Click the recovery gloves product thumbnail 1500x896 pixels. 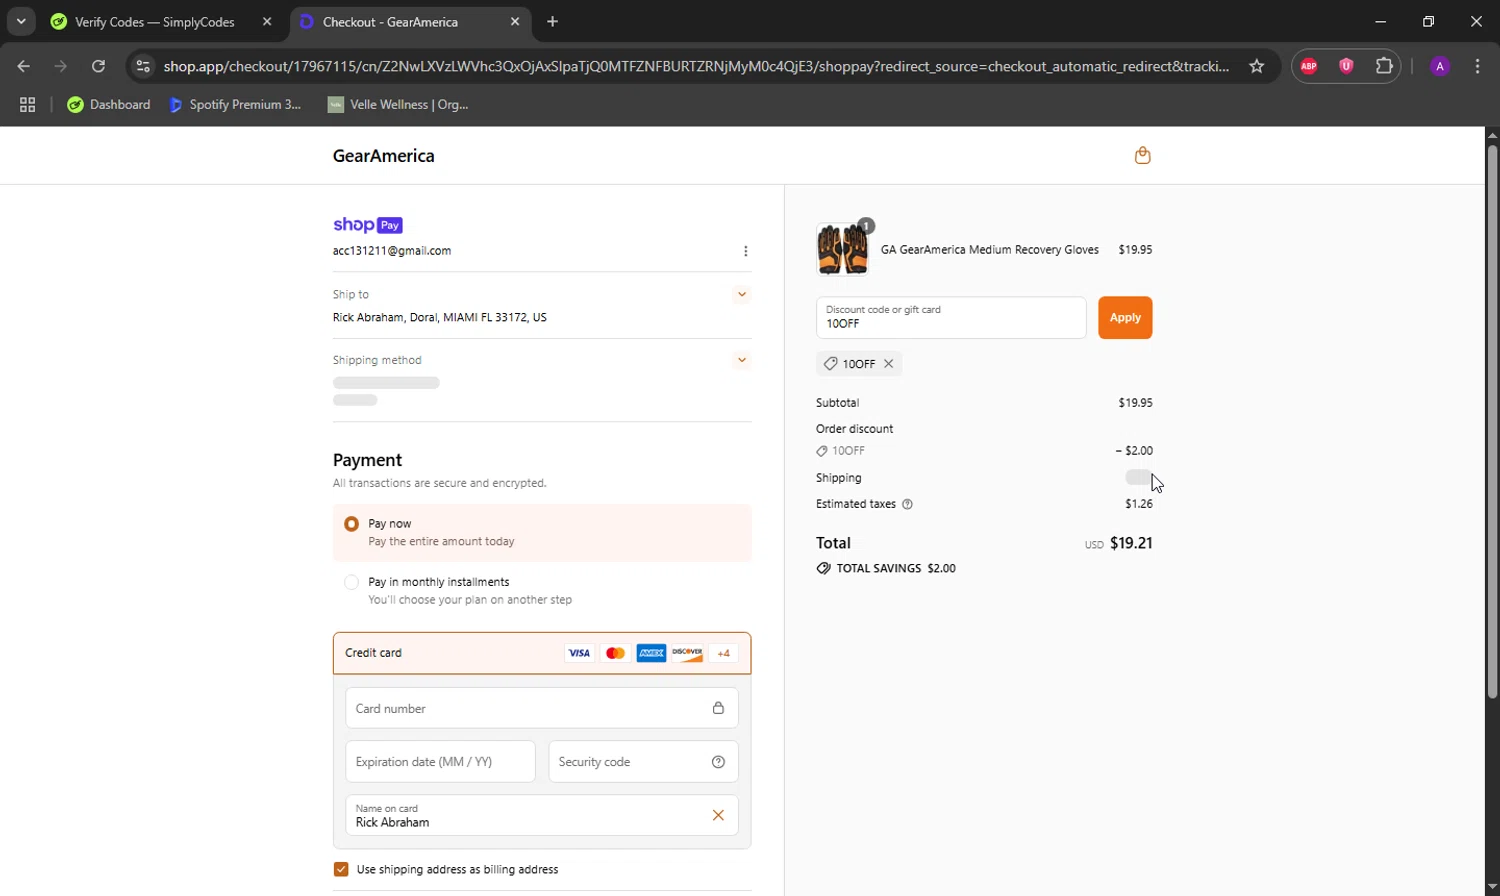(x=842, y=249)
